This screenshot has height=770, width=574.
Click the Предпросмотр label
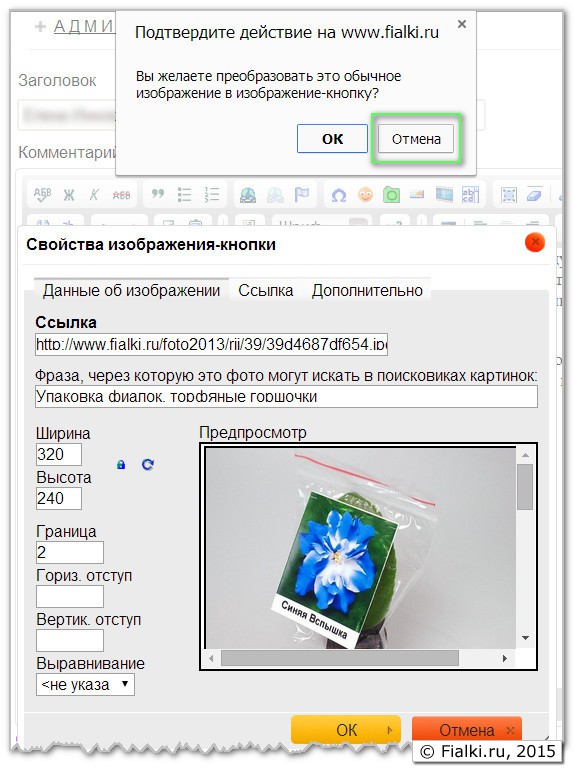[253, 433]
